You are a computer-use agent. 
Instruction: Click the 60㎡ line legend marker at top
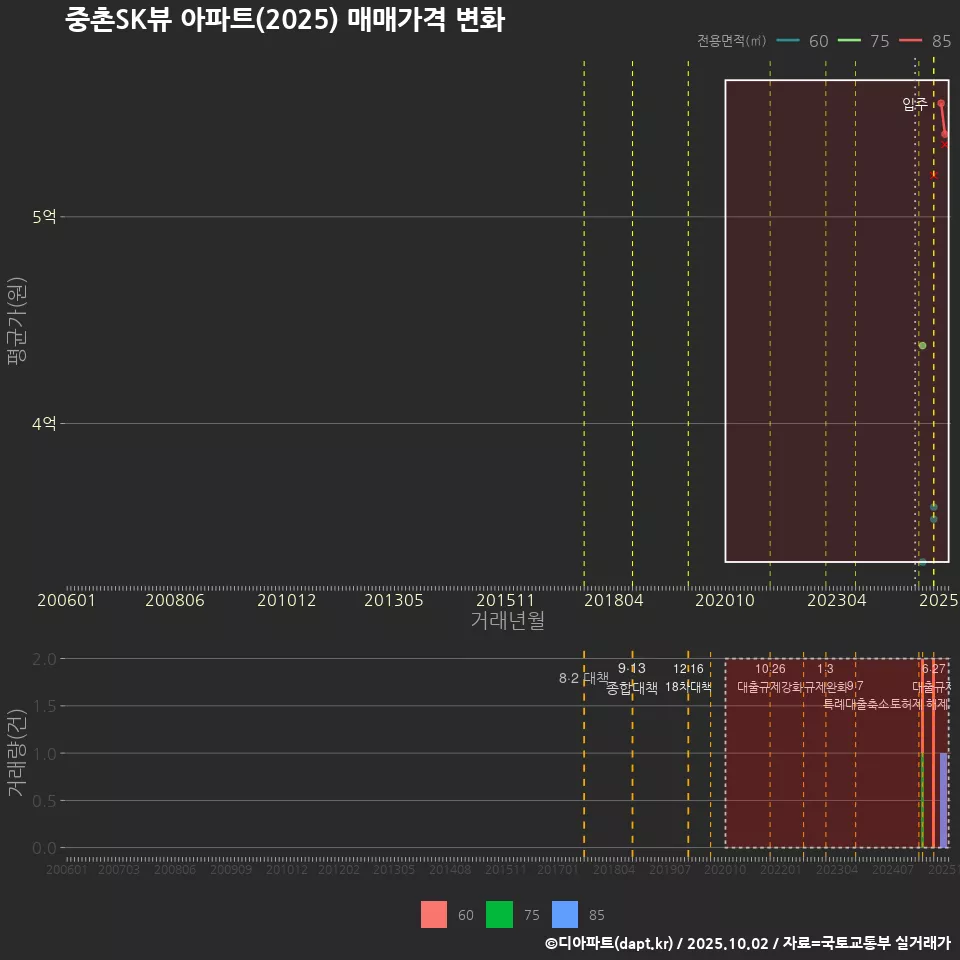(788, 41)
